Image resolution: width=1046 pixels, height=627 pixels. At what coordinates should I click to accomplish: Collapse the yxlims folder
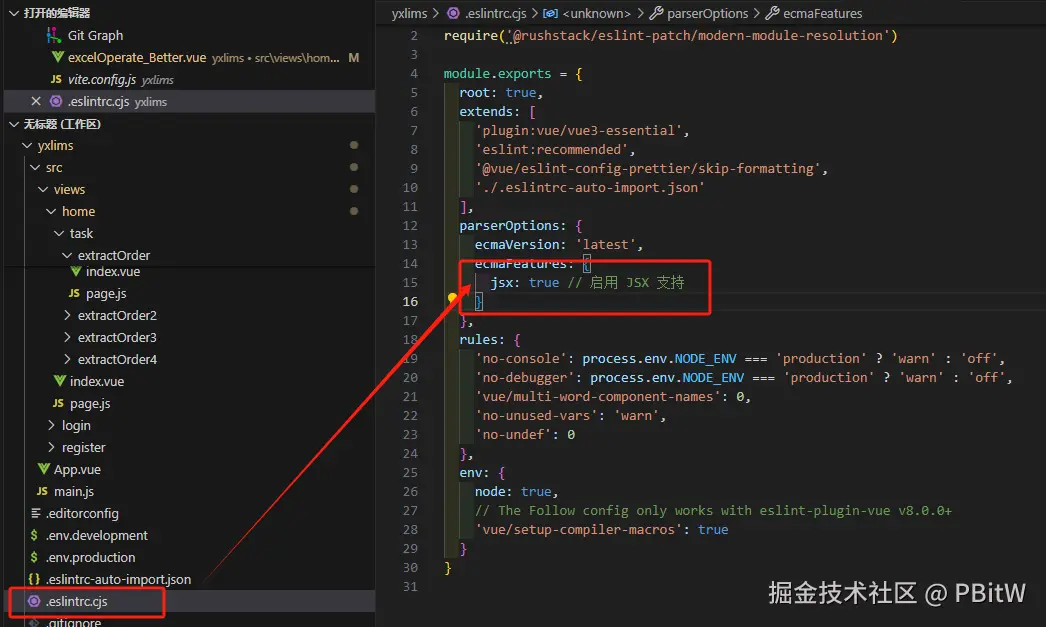pos(27,145)
